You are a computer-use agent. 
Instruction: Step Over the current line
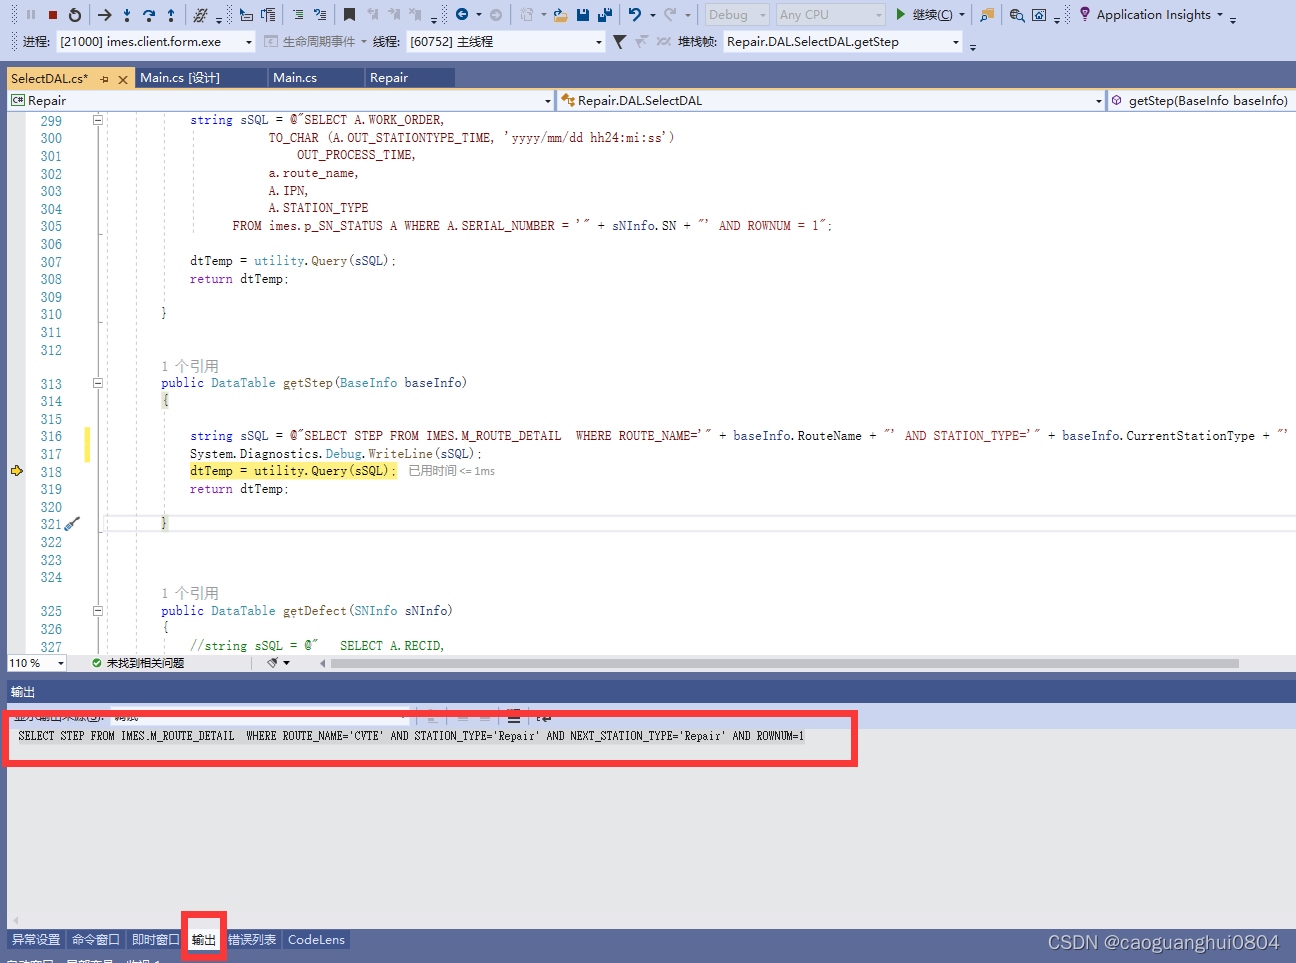pos(149,15)
